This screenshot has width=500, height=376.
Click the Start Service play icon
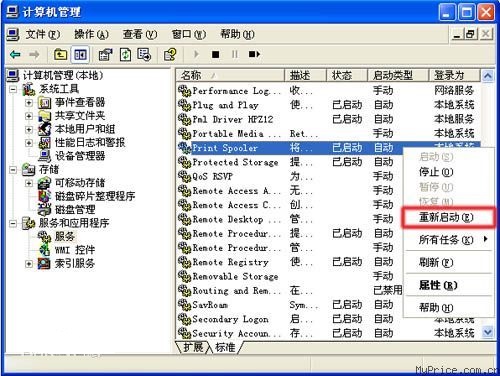[196, 54]
